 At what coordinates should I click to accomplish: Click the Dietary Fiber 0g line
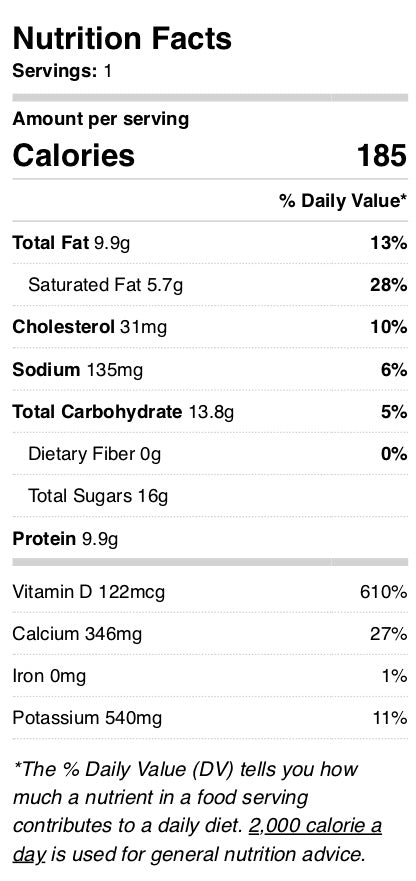(210, 453)
